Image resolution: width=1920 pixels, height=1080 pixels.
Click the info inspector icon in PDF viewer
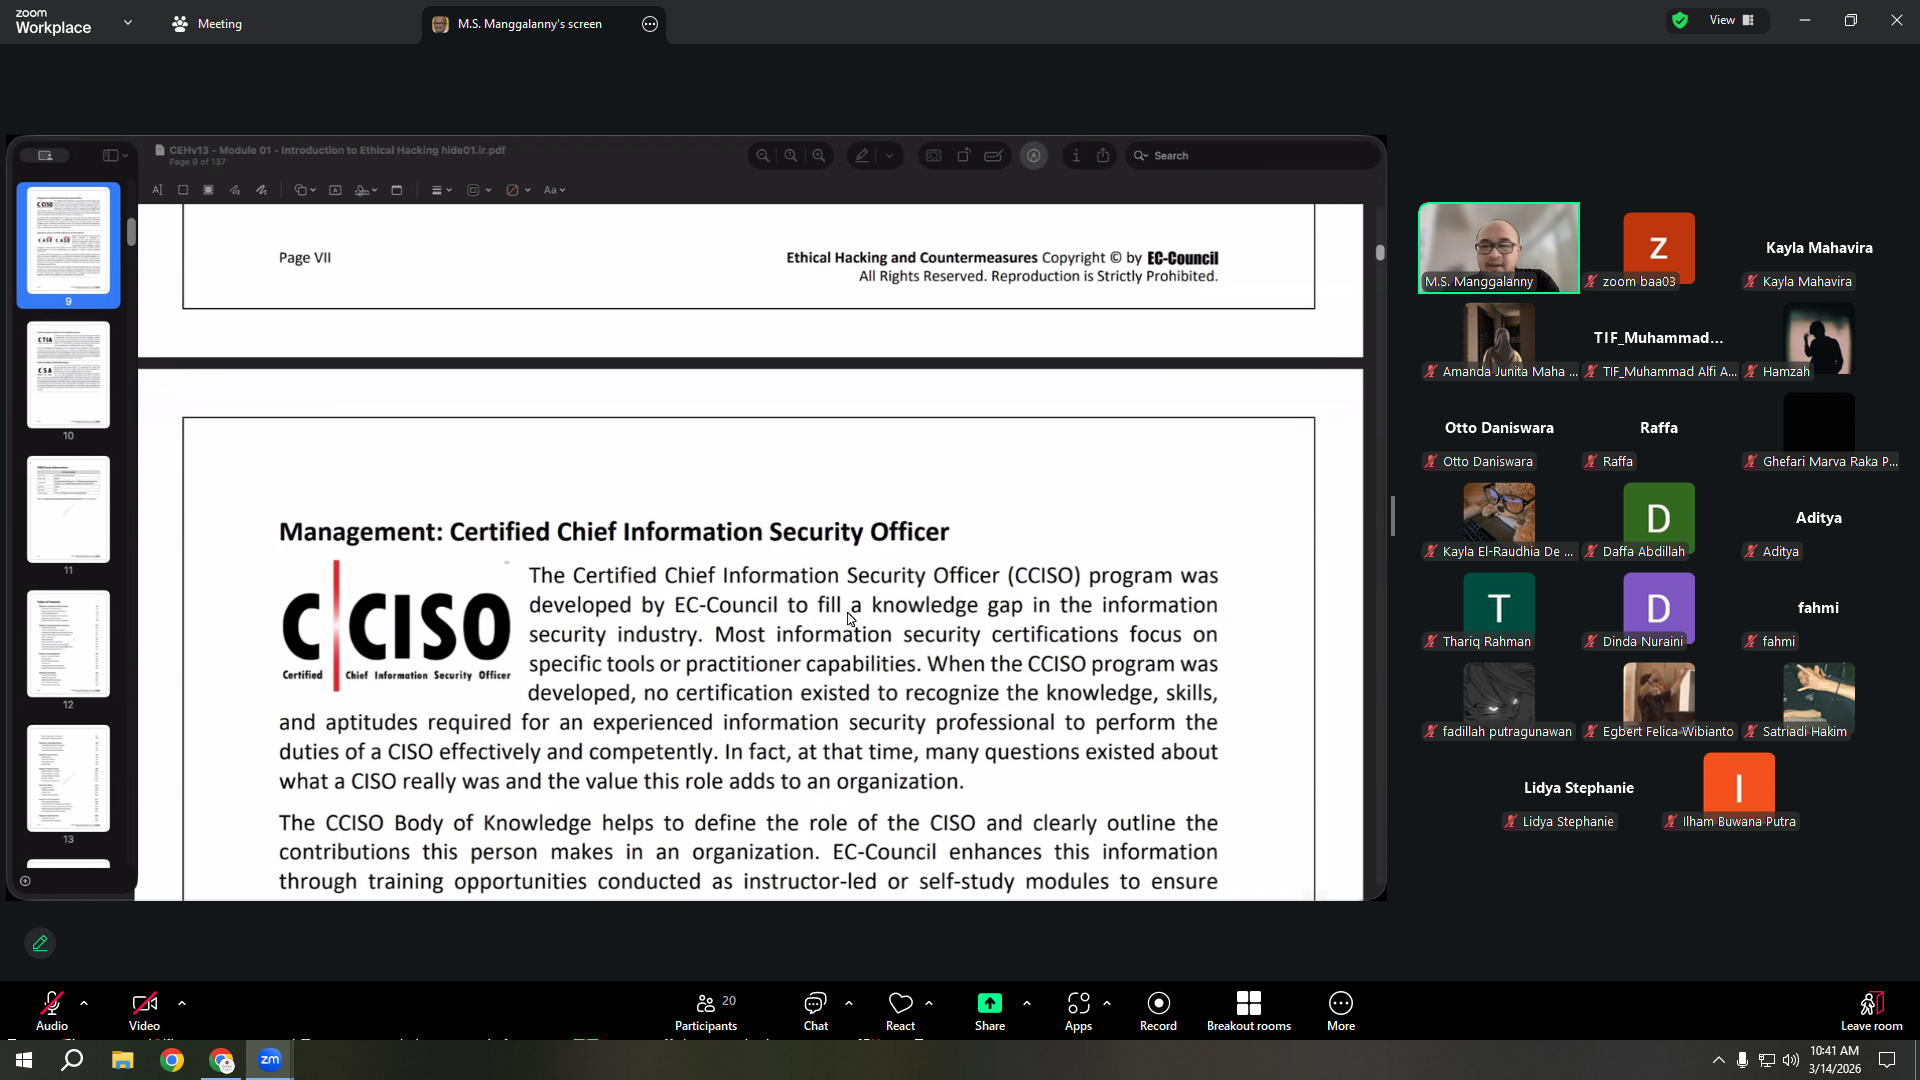click(x=1076, y=156)
